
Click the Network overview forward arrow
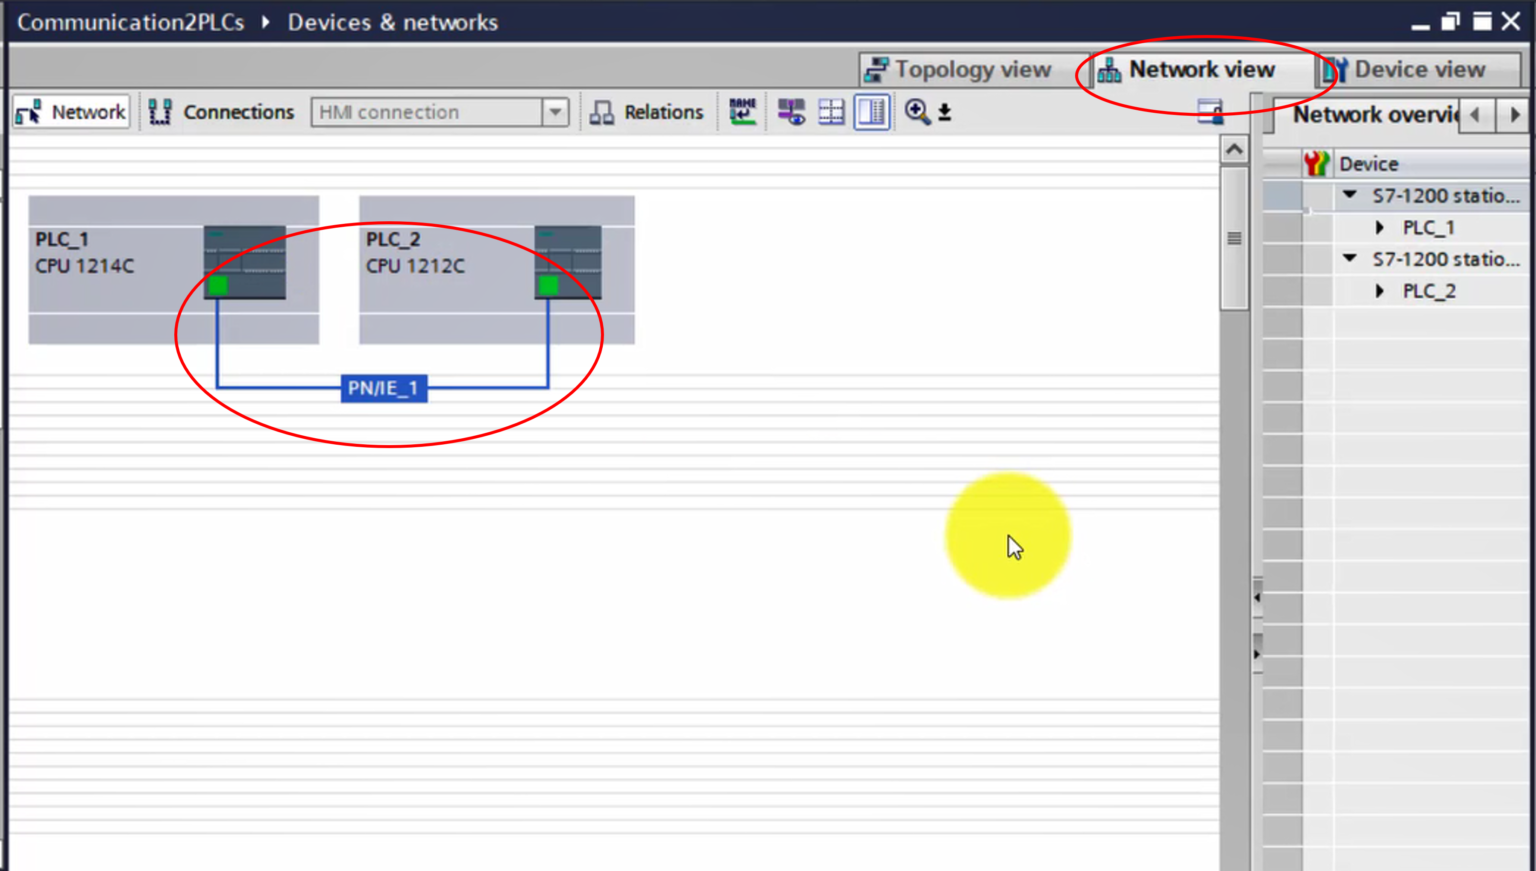tap(1513, 115)
